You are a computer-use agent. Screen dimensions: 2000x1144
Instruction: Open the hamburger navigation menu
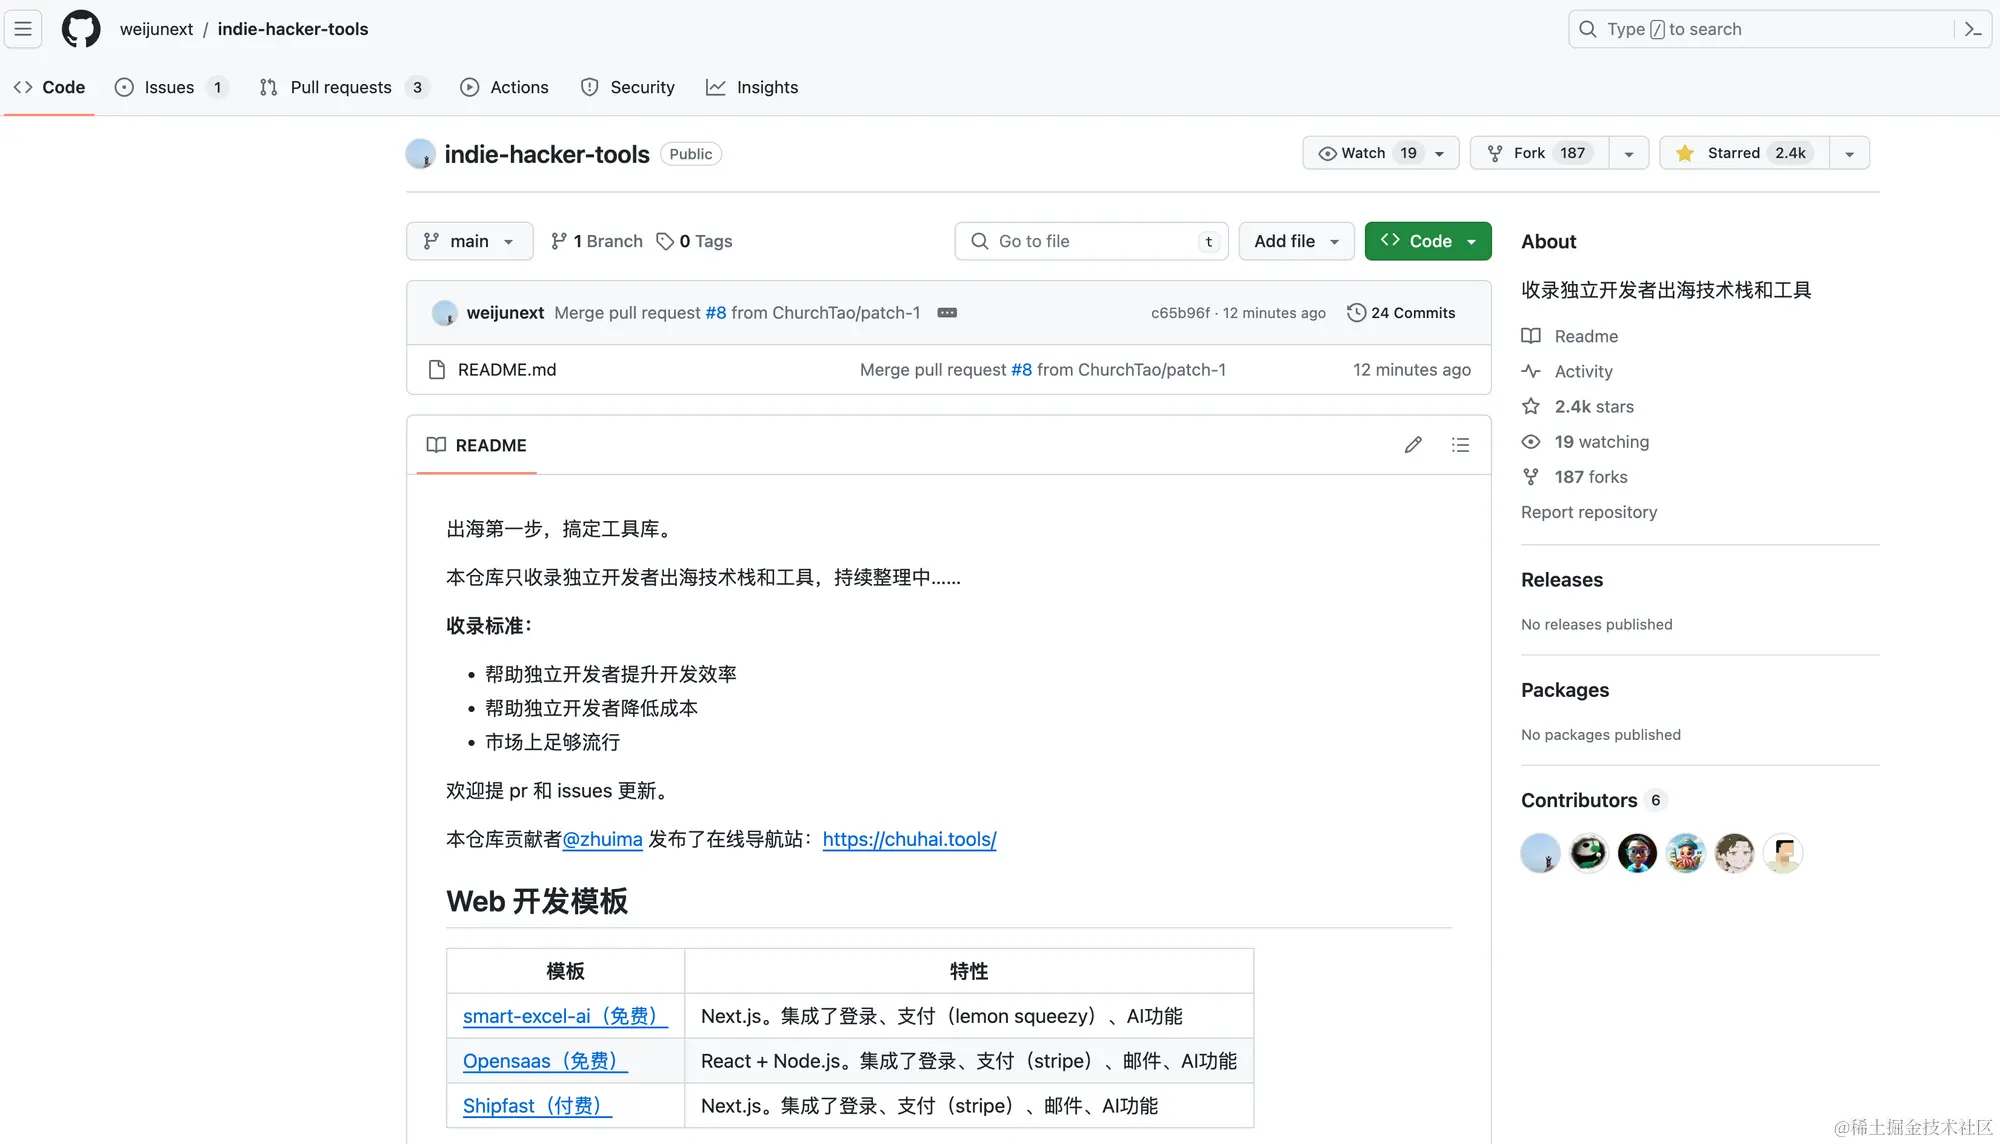[x=23, y=29]
